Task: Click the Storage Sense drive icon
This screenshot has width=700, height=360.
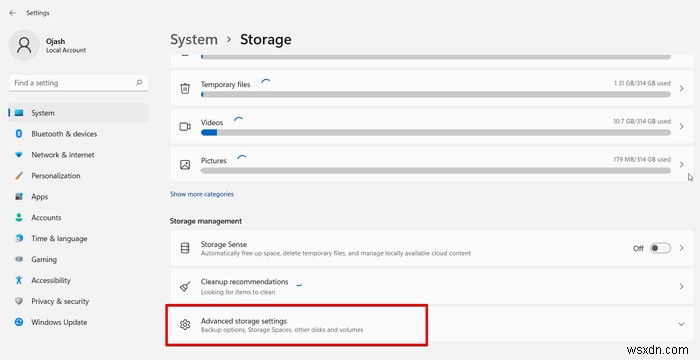Action: pos(185,248)
